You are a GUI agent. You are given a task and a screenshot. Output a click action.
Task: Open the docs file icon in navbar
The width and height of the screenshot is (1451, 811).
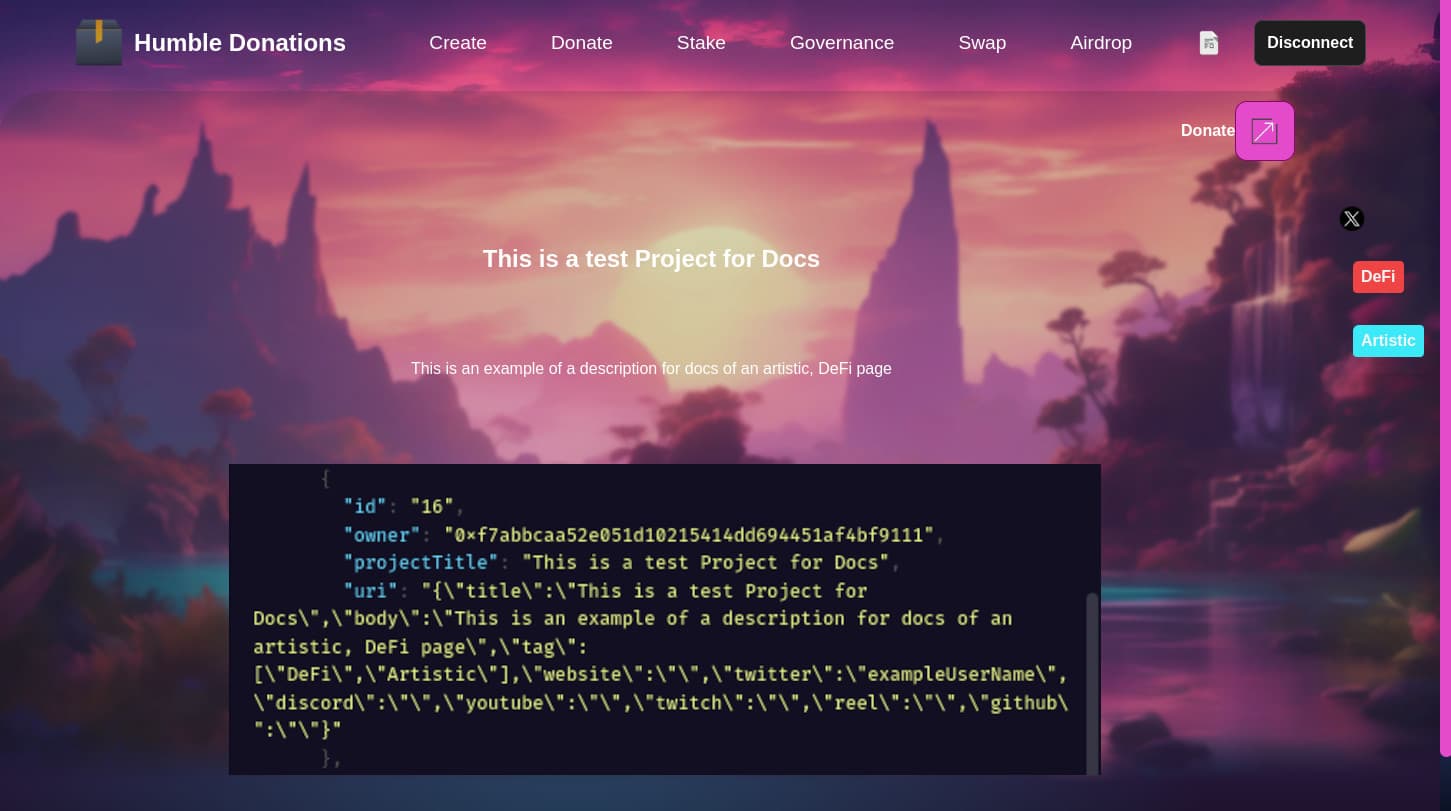click(1209, 43)
